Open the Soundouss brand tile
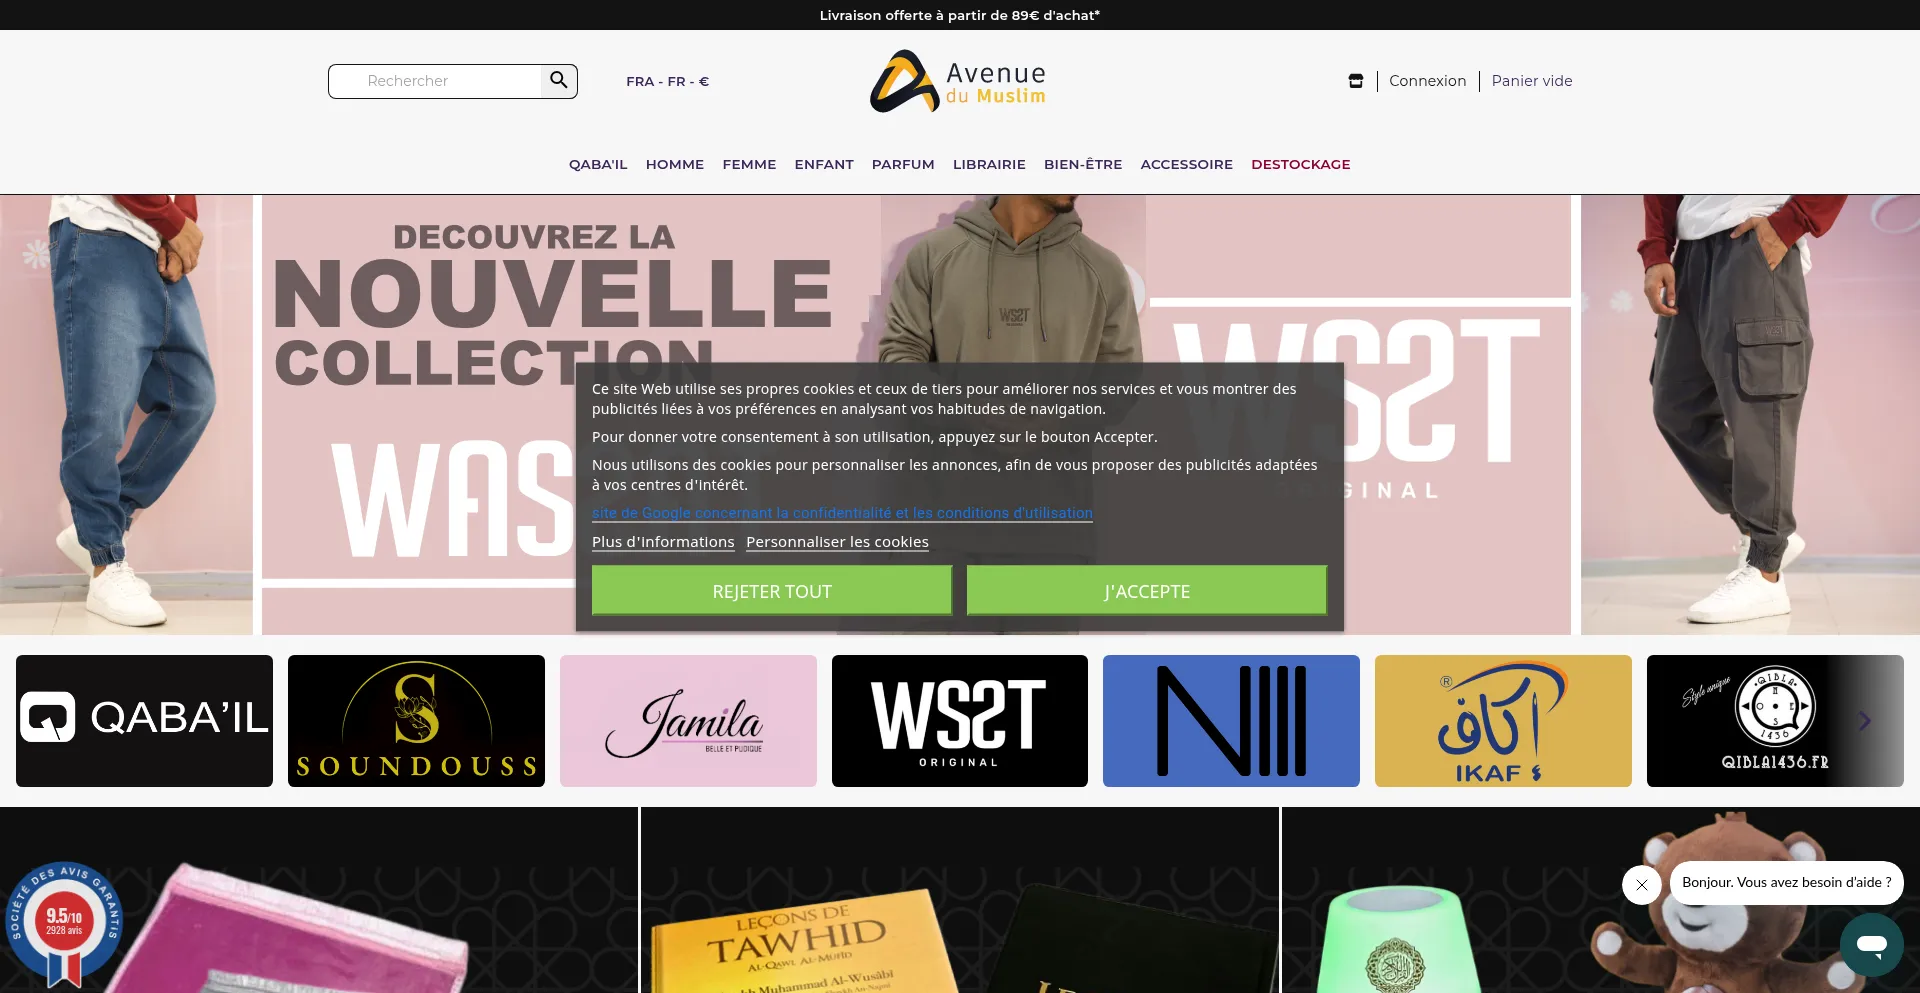Screen dimensions: 1920x993 click(416, 721)
